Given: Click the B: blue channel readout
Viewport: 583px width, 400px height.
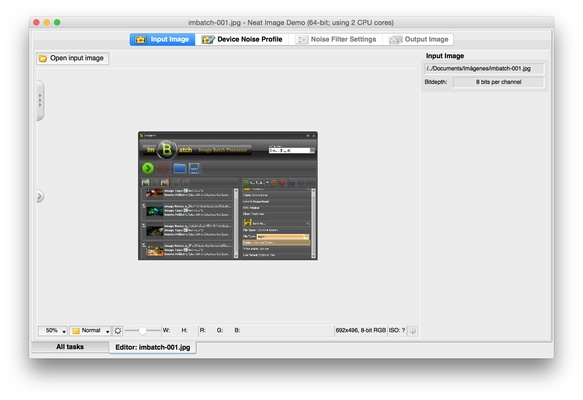Looking at the screenshot, I should 237,330.
